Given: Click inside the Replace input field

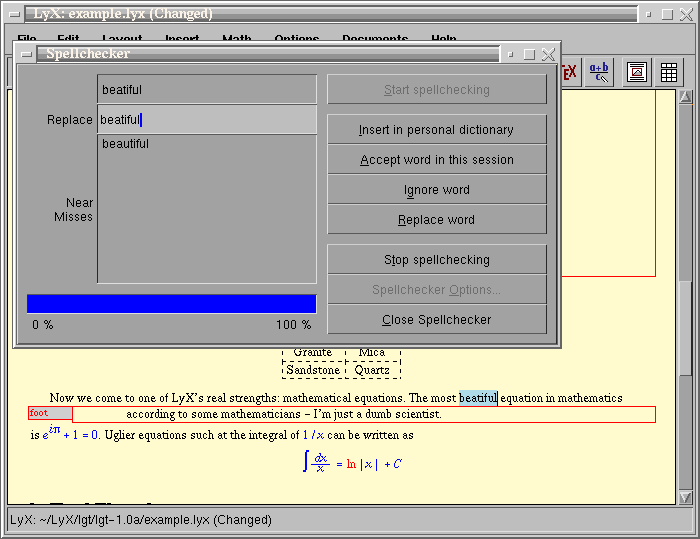Looking at the screenshot, I should coord(207,120).
